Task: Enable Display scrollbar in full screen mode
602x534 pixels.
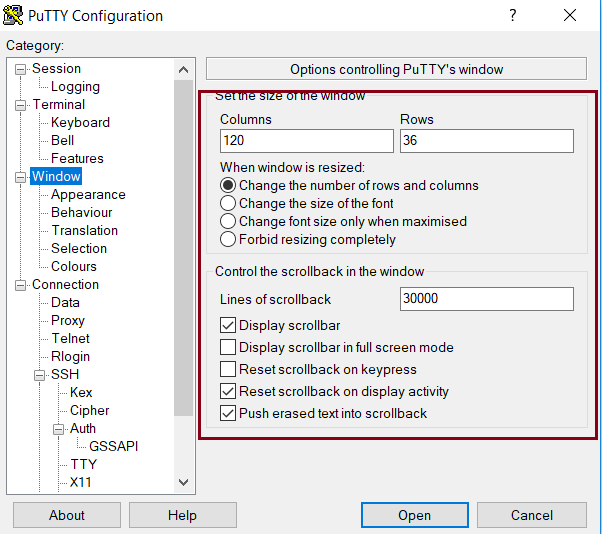Action: [228, 347]
